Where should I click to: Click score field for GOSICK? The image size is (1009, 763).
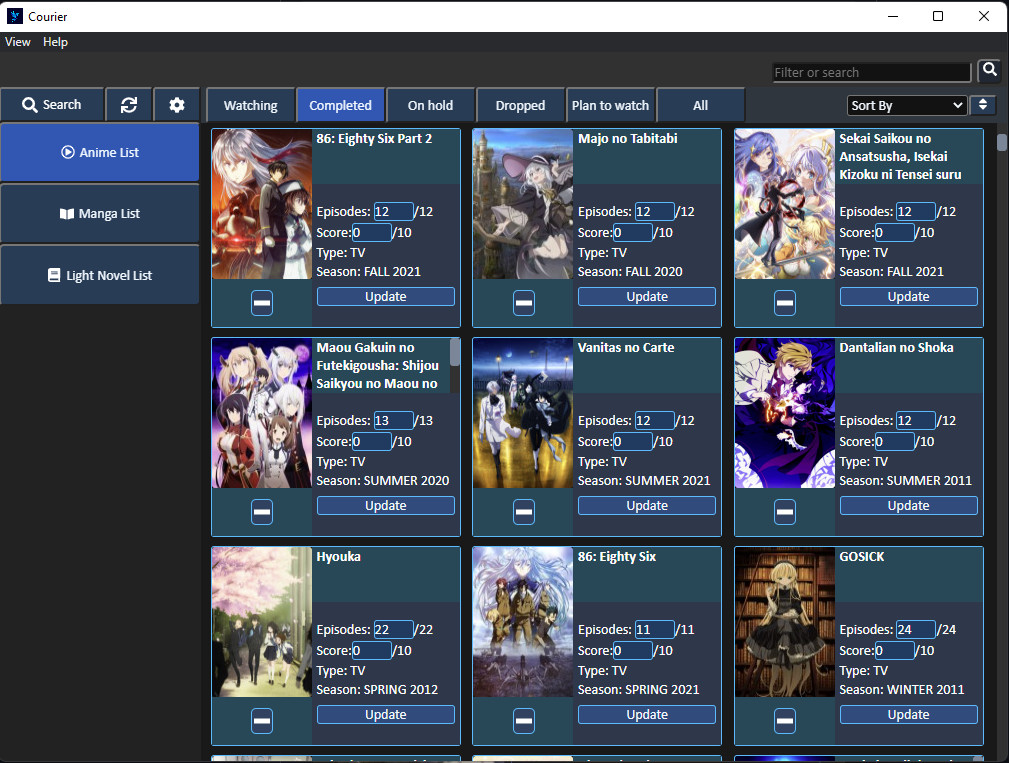[x=894, y=651]
